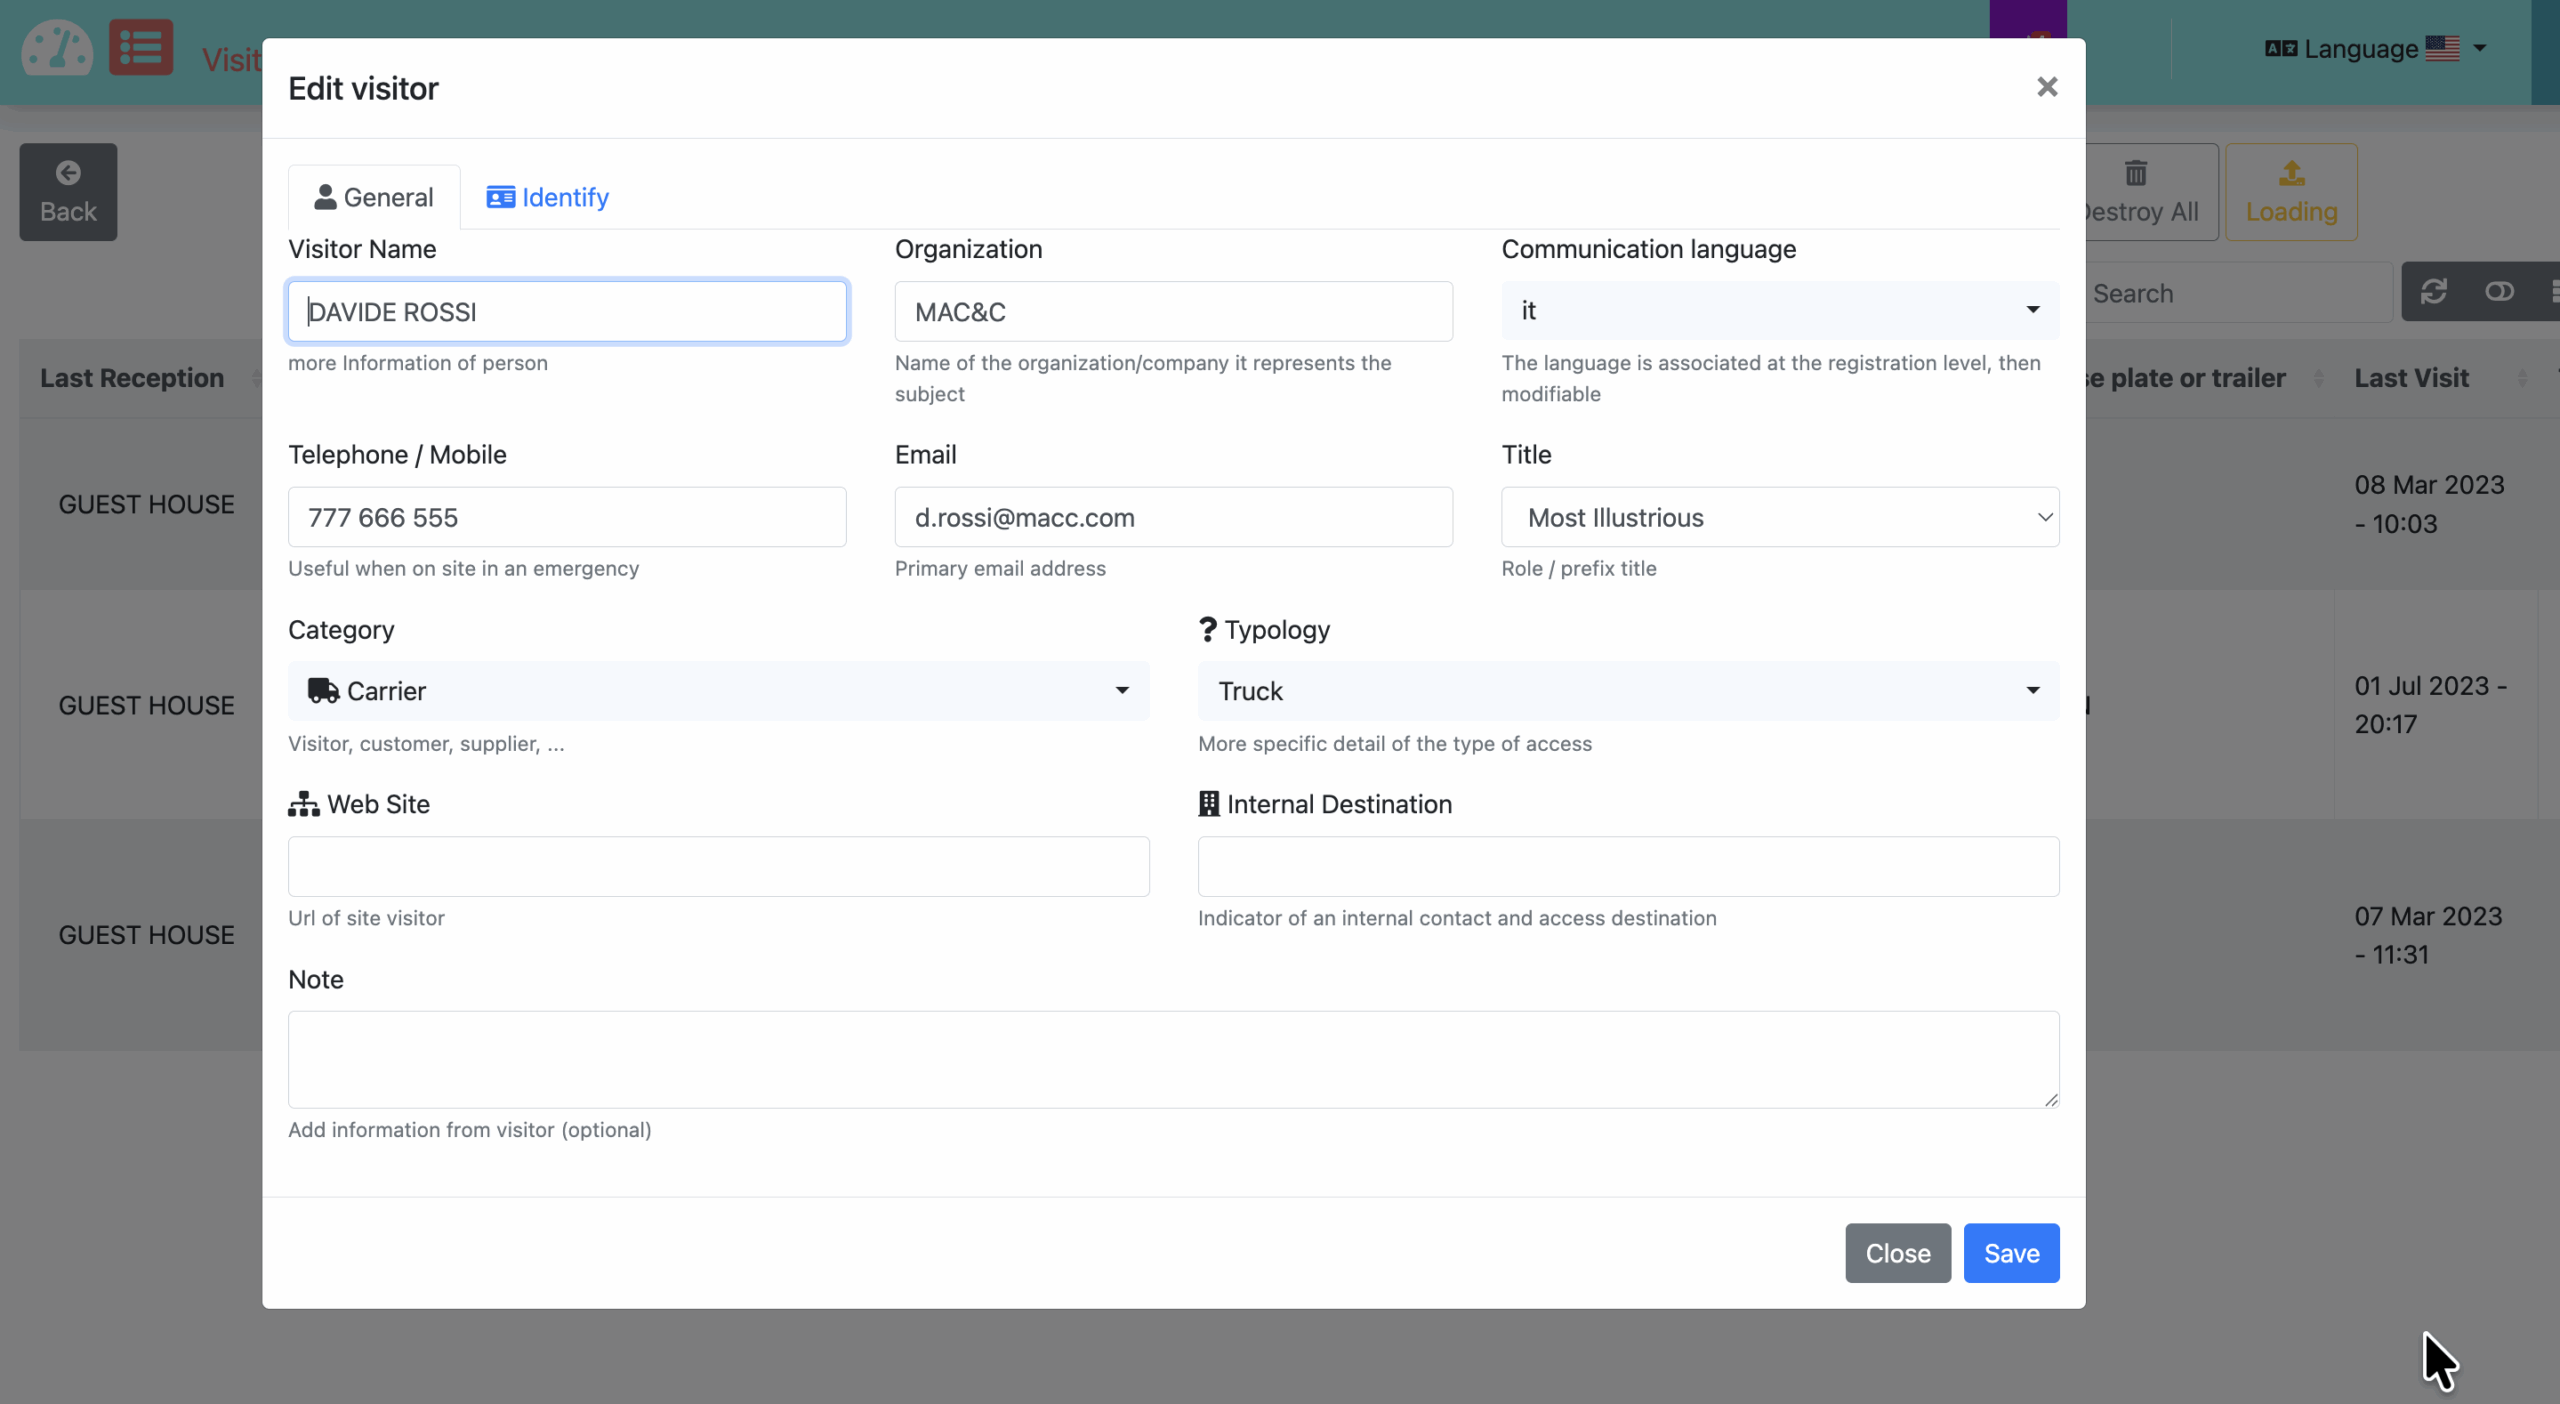
Task: Sort by the Last Visit column header
Action: tap(2410, 378)
